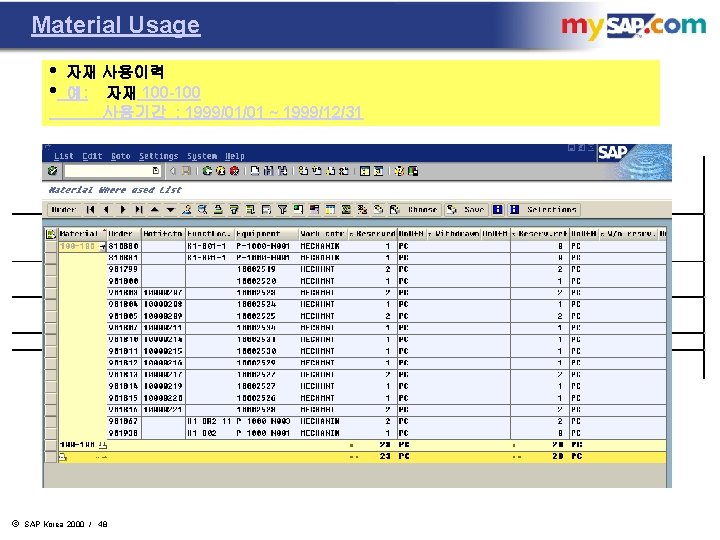
Task: Click the 100-100 material link in yellow box
Action: point(171,93)
